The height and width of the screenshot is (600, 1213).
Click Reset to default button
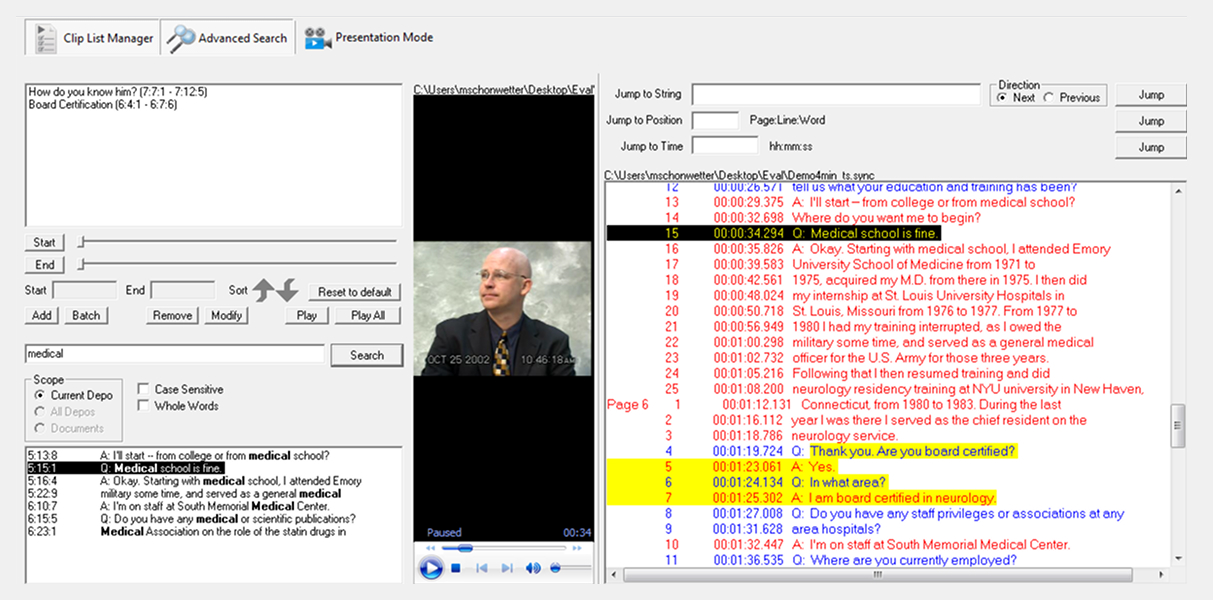pos(354,292)
